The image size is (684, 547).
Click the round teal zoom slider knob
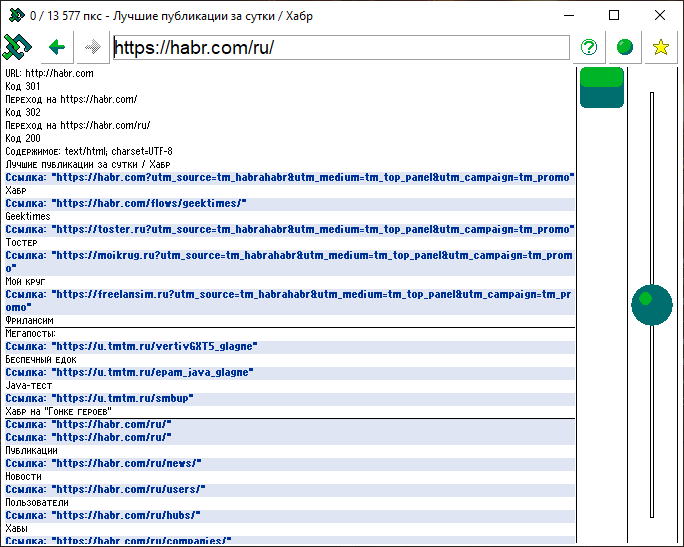(652, 305)
